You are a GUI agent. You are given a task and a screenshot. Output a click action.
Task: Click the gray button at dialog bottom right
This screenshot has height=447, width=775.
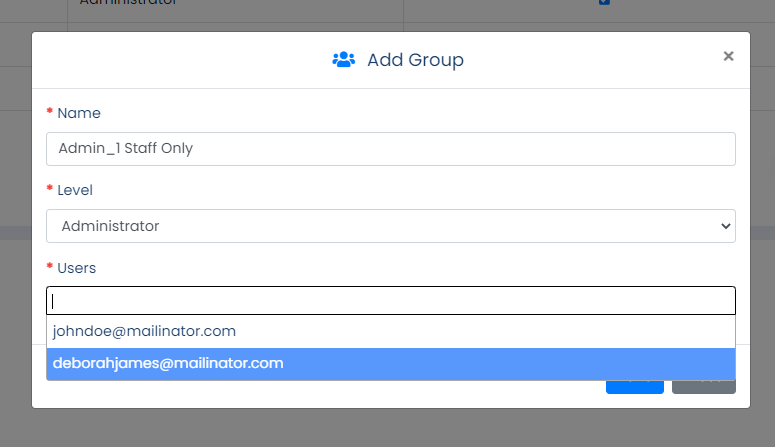pos(704,387)
